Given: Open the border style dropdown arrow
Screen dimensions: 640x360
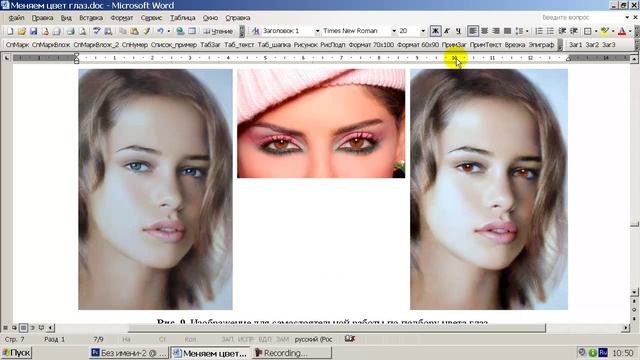Looking at the screenshot, I should point(596,31).
